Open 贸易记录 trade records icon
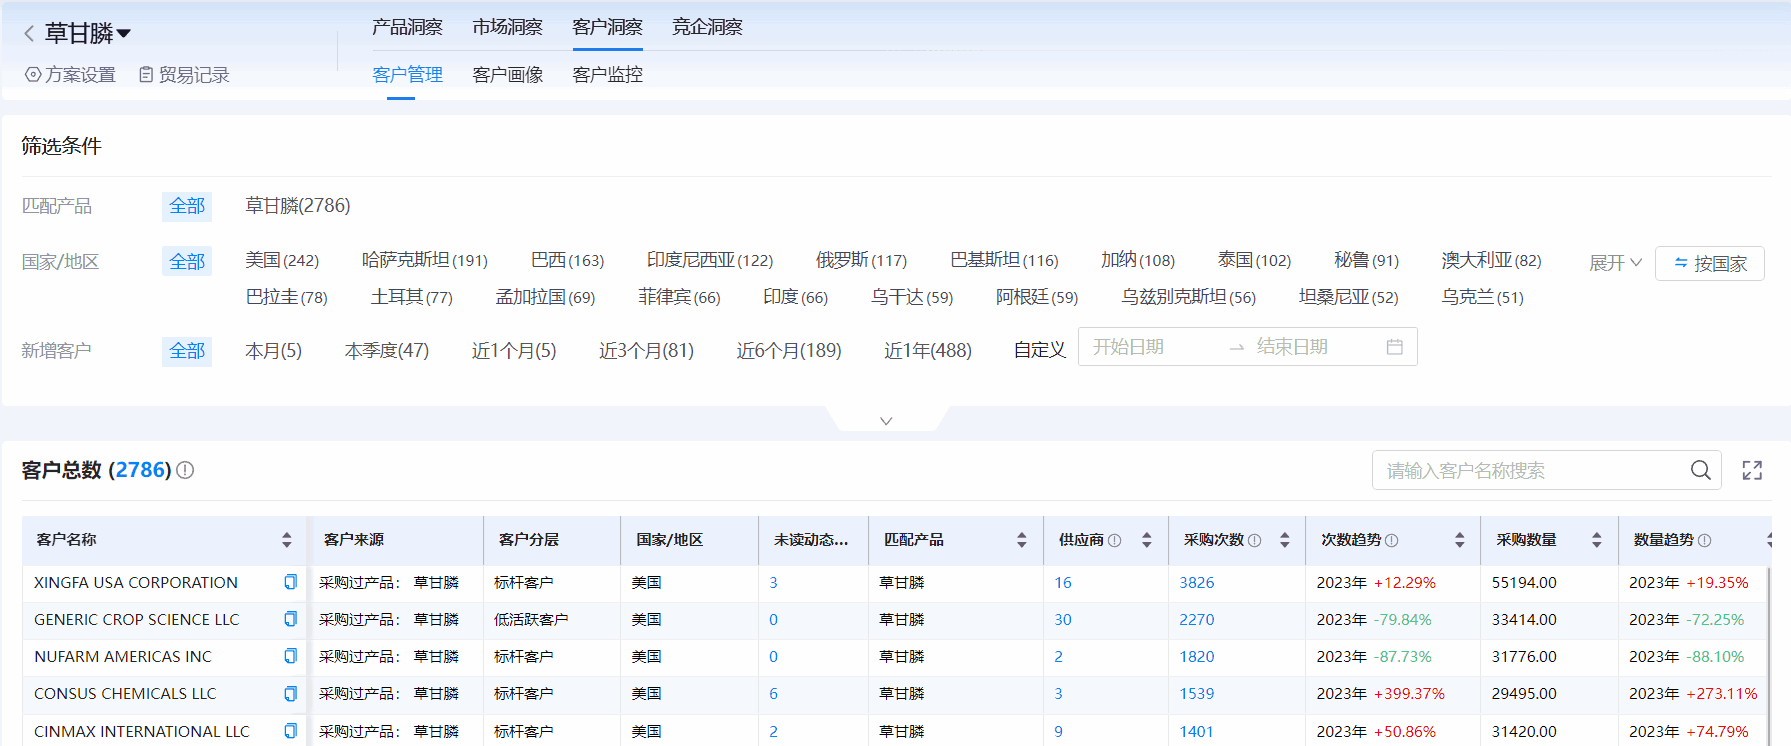The width and height of the screenshot is (1791, 746). point(146,75)
